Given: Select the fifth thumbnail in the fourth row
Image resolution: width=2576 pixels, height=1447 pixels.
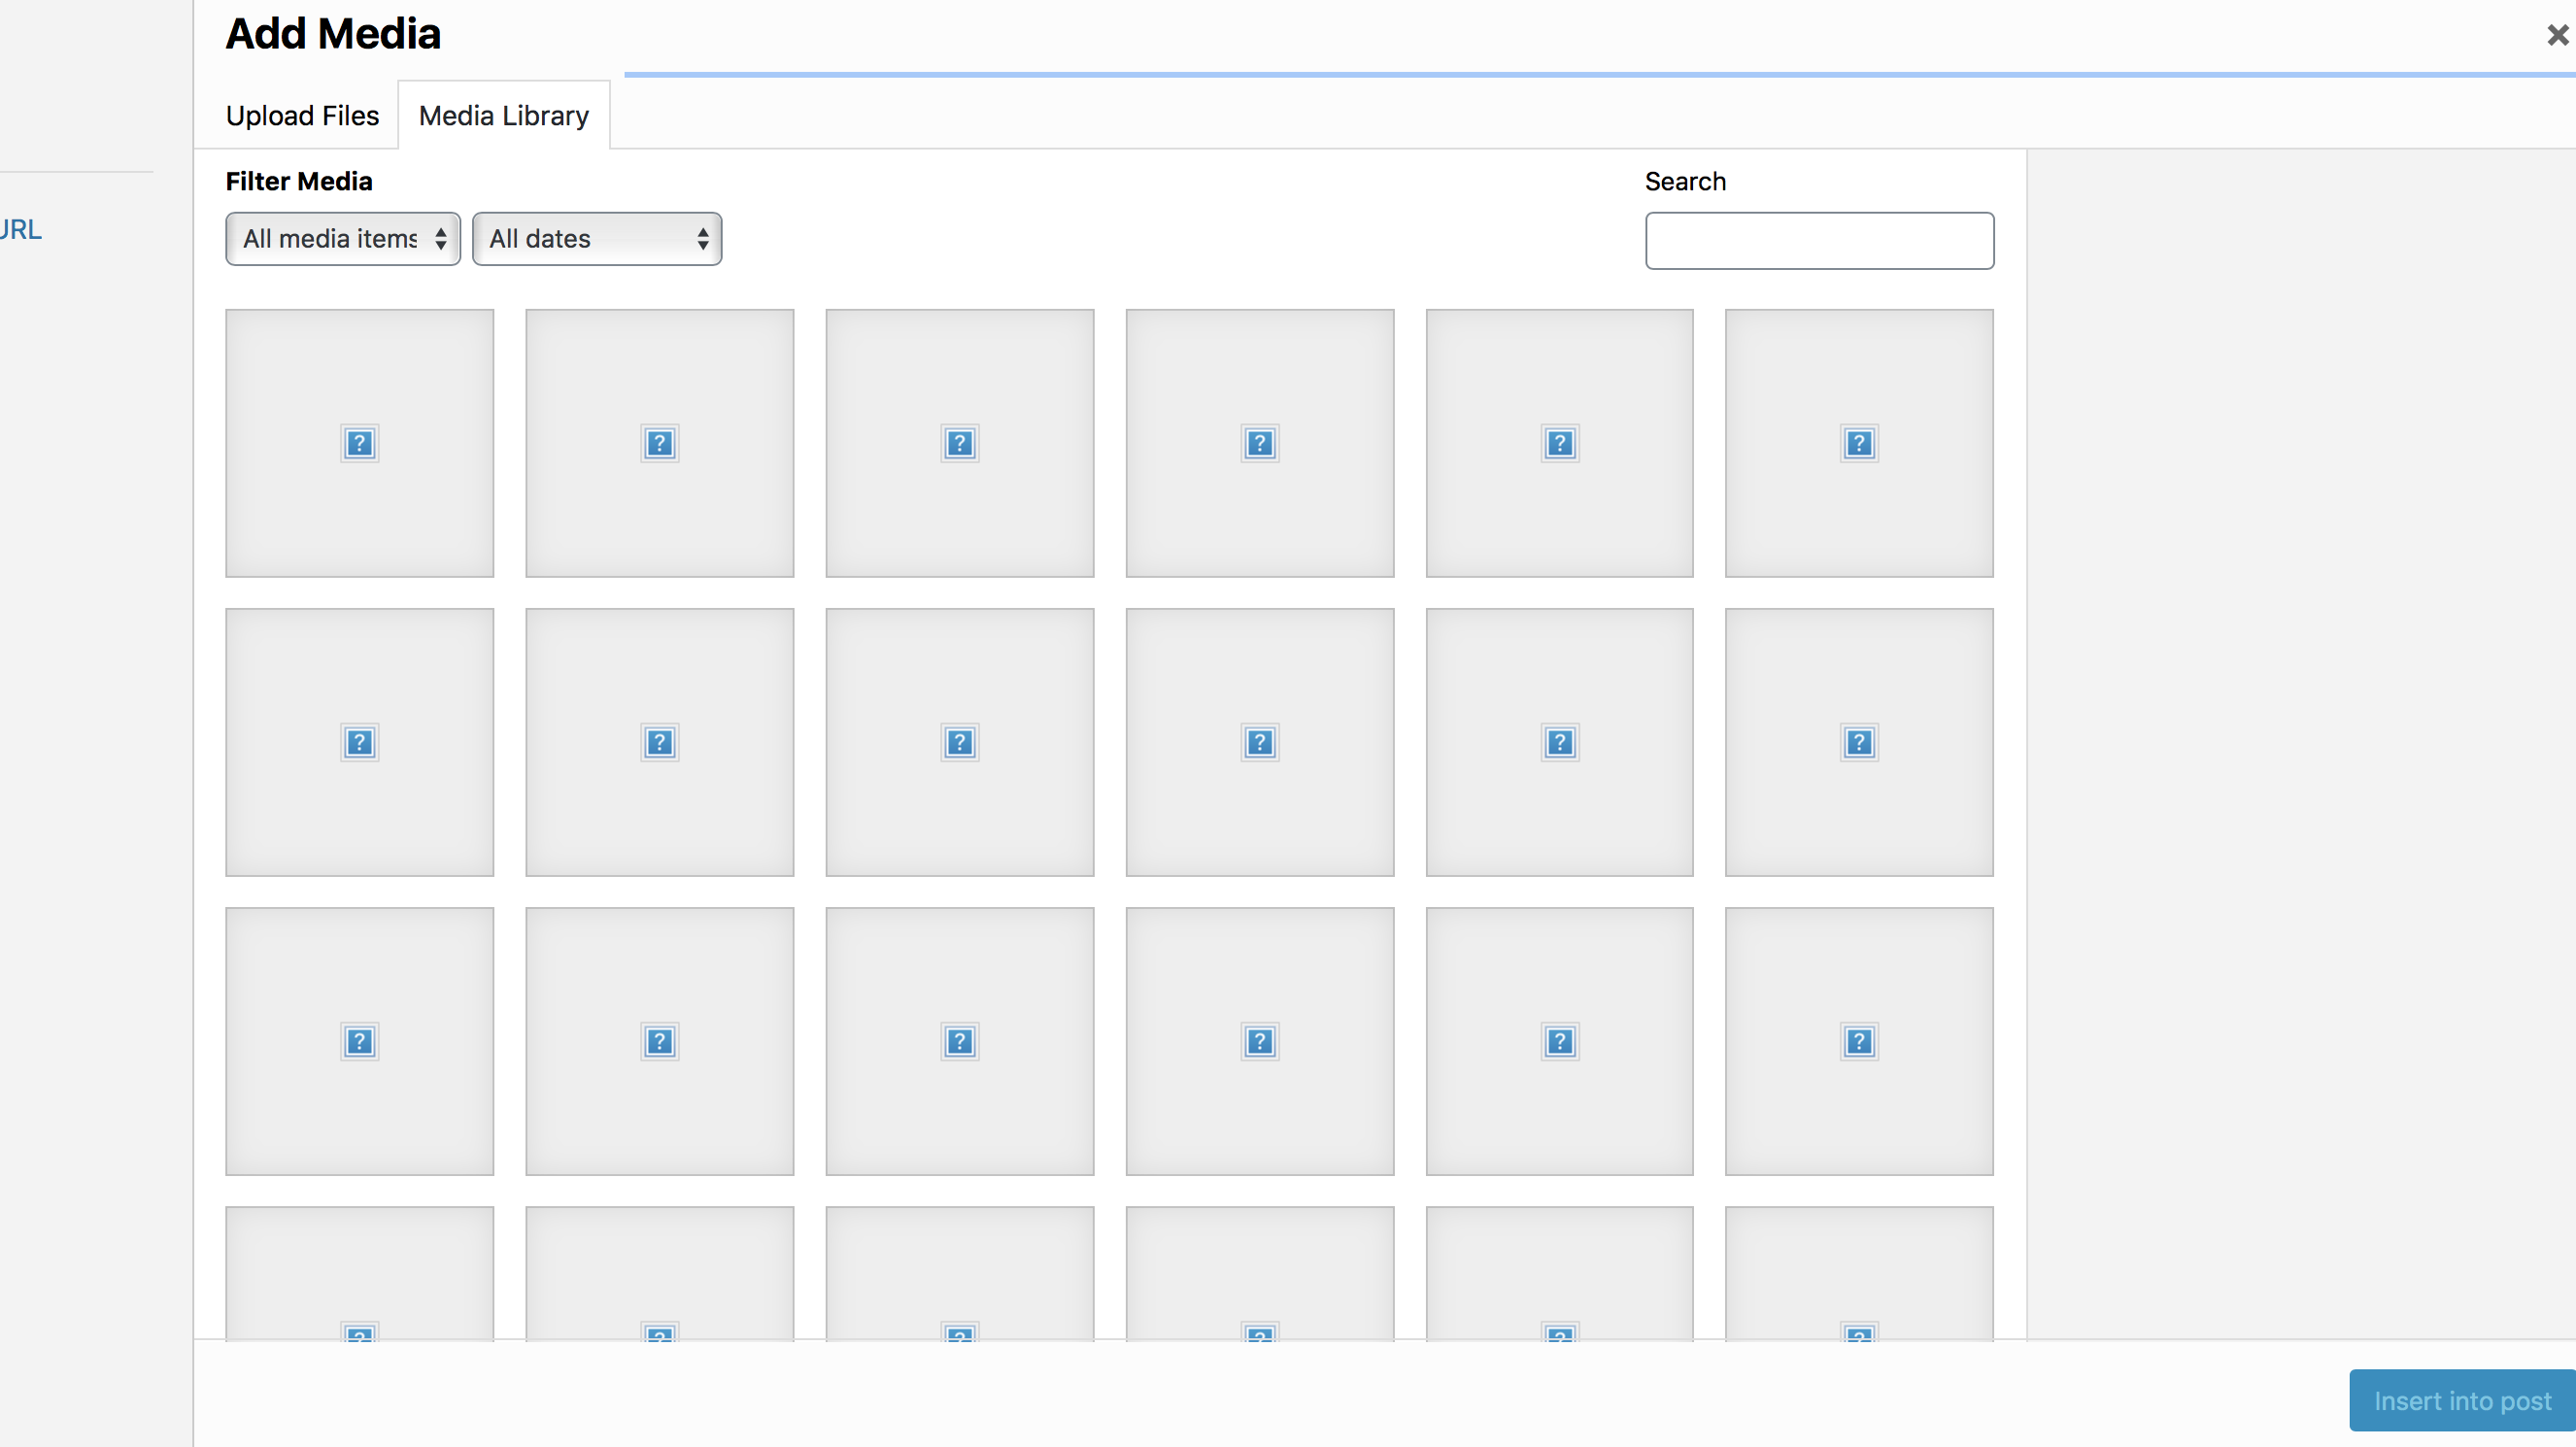Looking at the screenshot, I should pos(1560,1273).
